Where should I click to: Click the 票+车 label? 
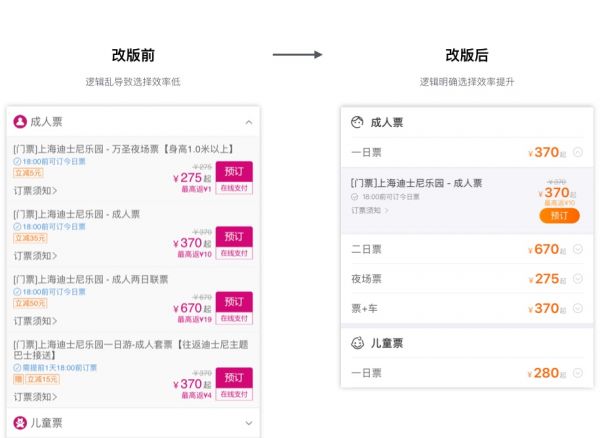tap(364, 308)
